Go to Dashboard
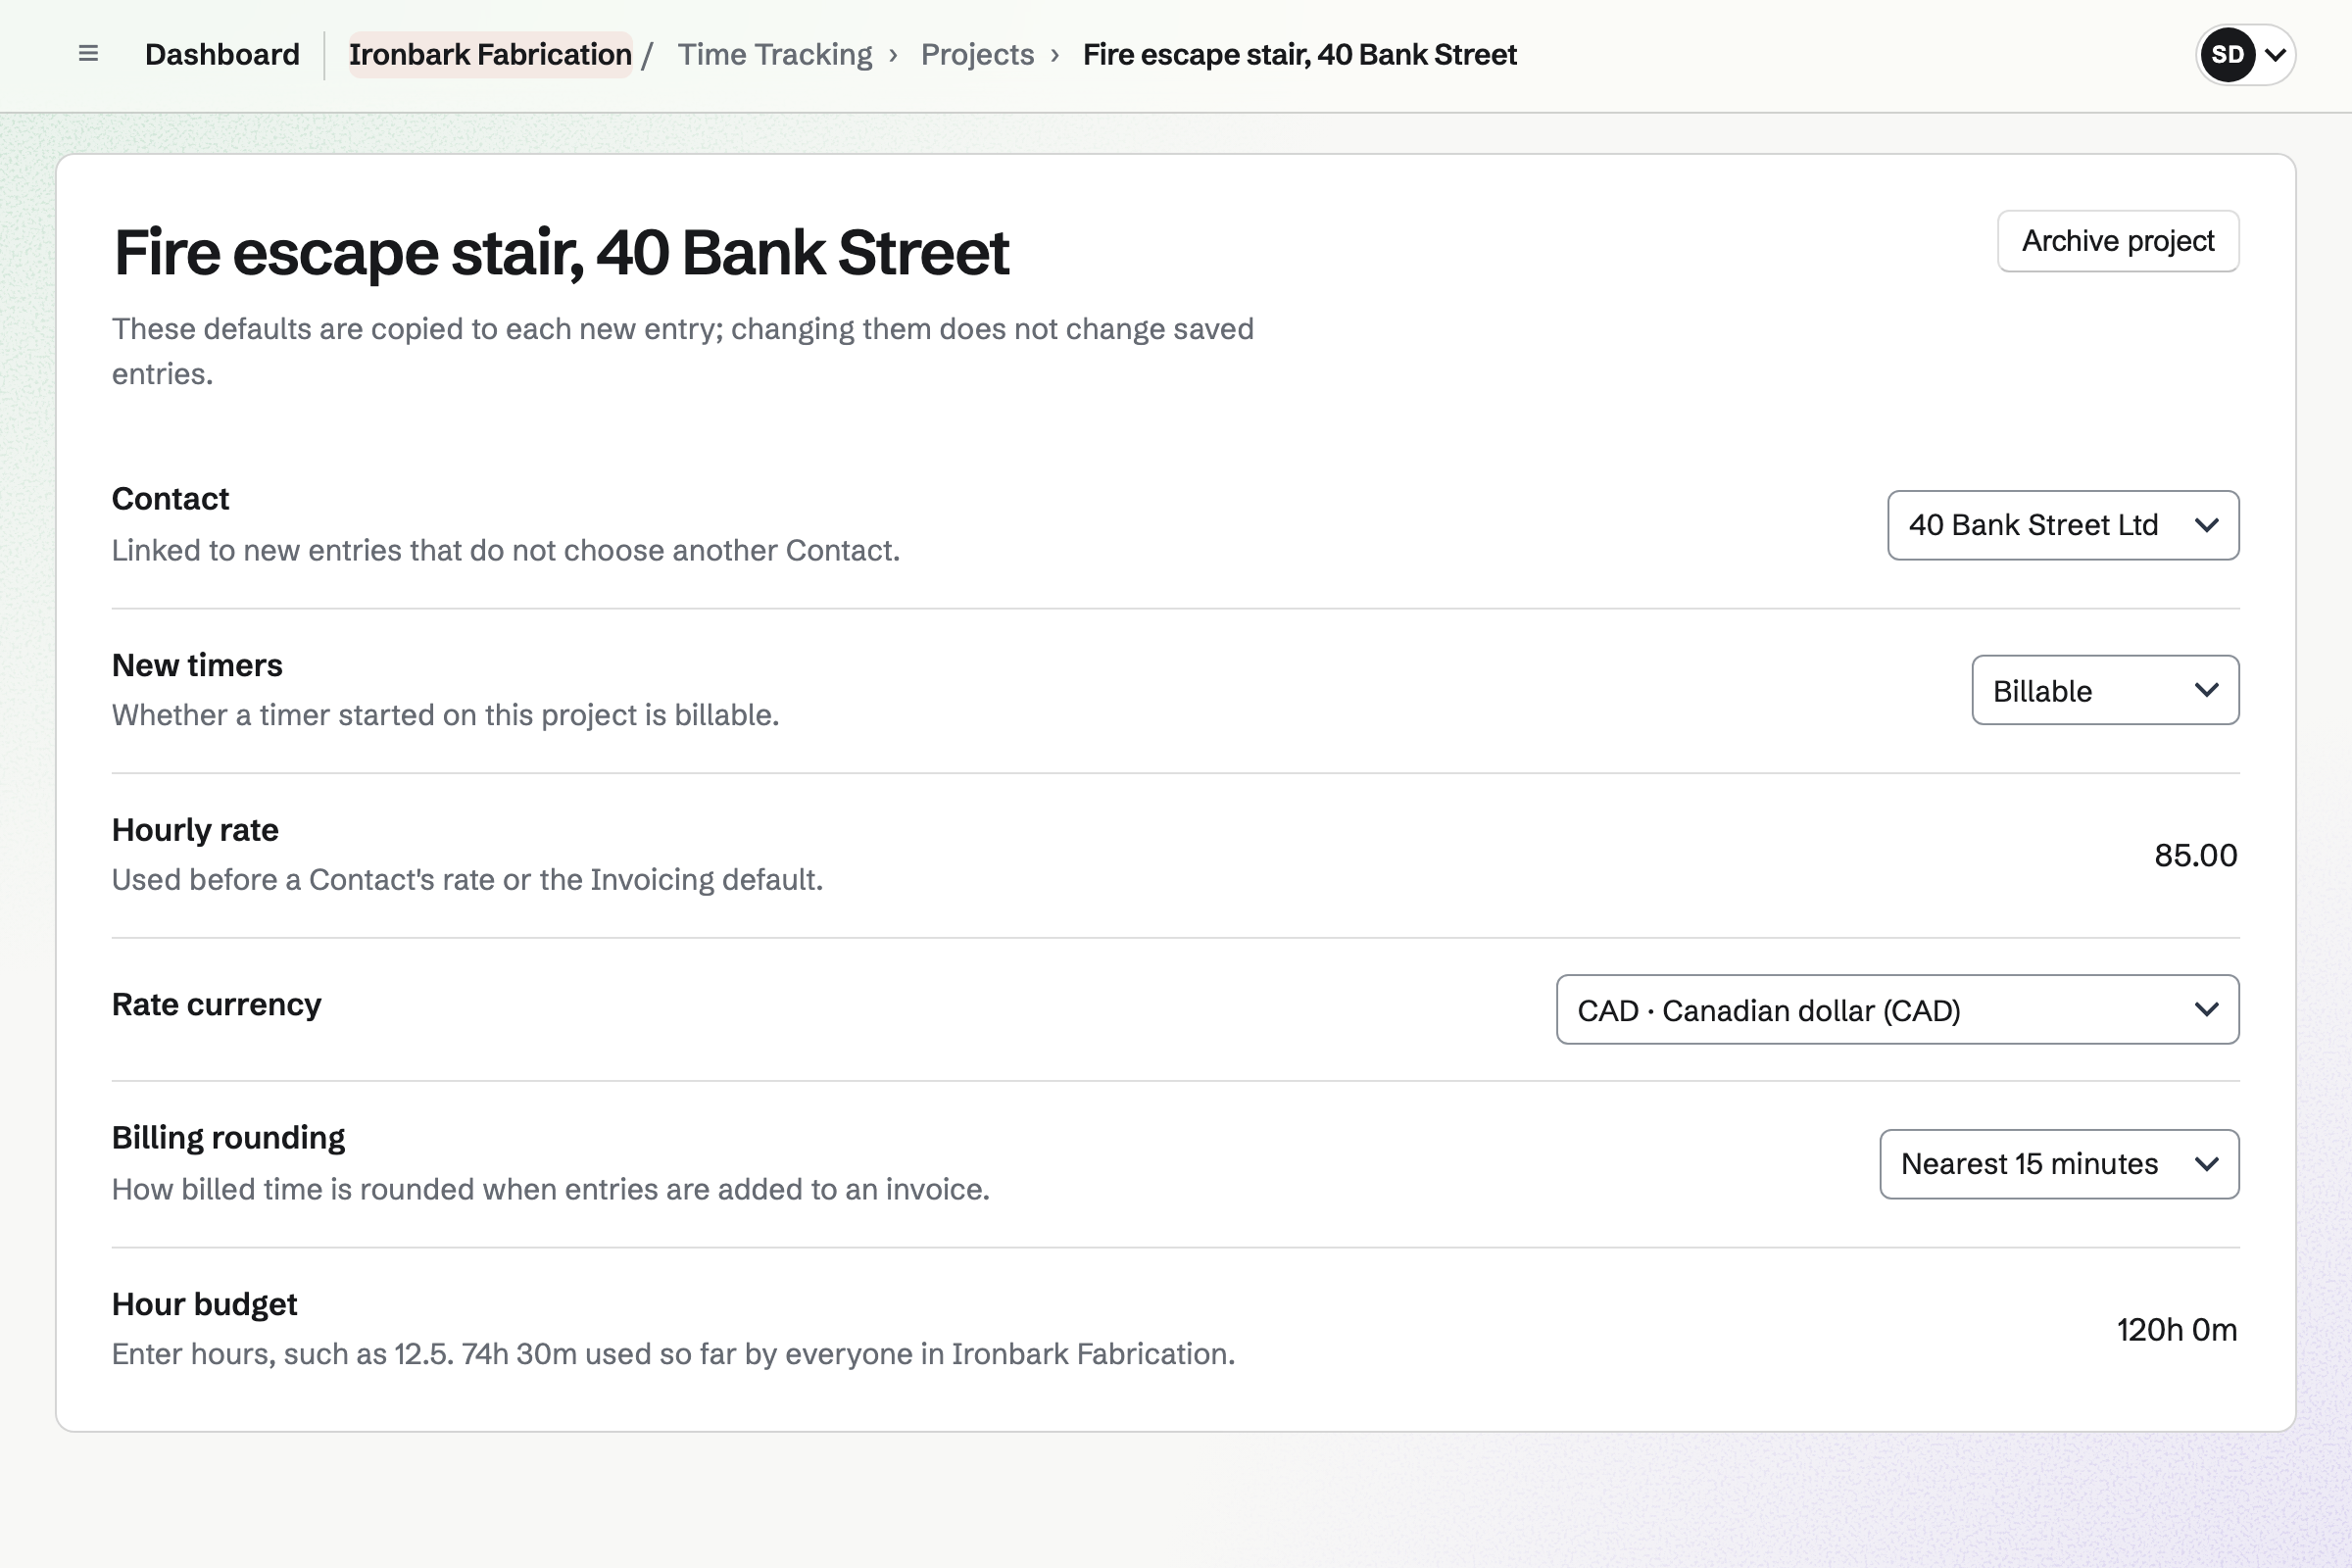 222,54
